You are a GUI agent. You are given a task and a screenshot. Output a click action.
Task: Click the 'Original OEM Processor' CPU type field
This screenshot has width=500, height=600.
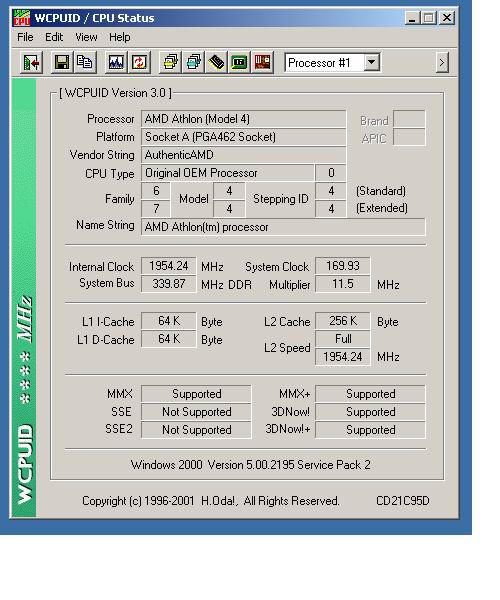click(x=227, y=173)
